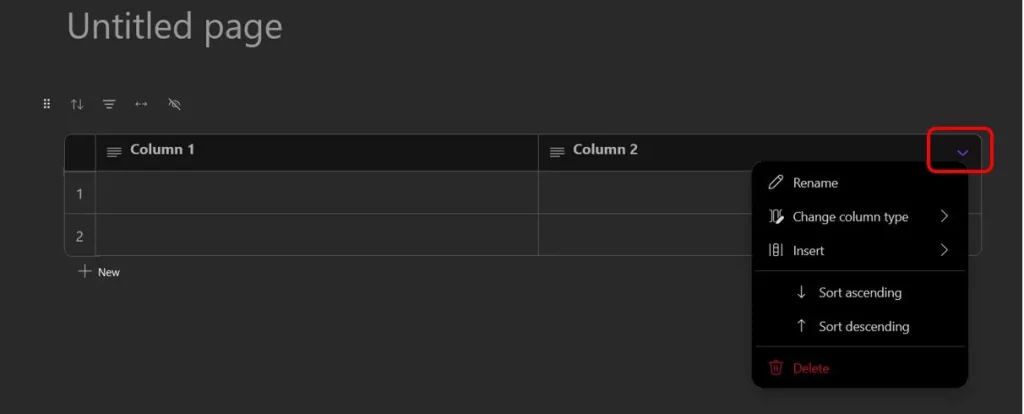Screen dimensions: 1024x414
Task: Open the sort icon in table toolbar
Action: point(77,104)
